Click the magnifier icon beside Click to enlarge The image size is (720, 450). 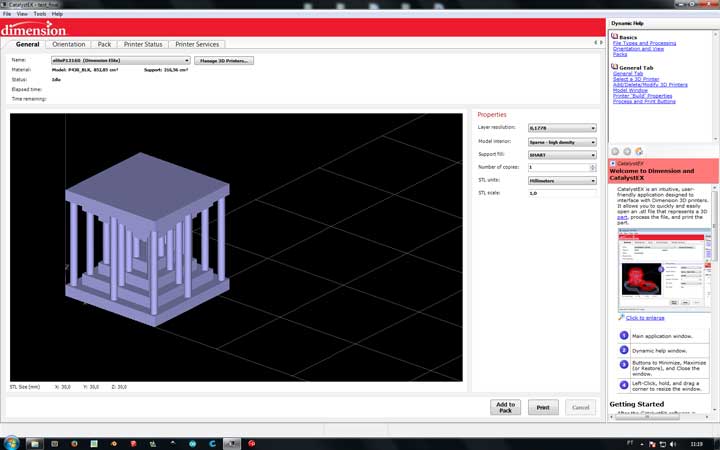(621, 317)
